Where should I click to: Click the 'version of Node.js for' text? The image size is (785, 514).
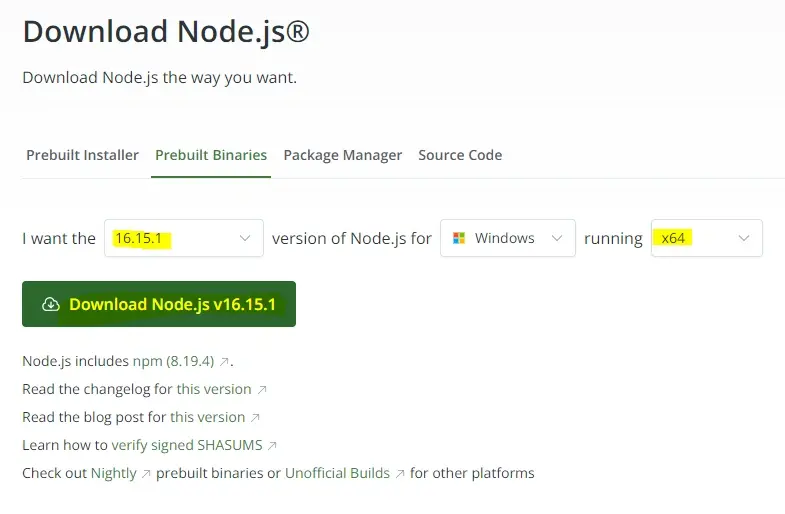click(351, 238)
